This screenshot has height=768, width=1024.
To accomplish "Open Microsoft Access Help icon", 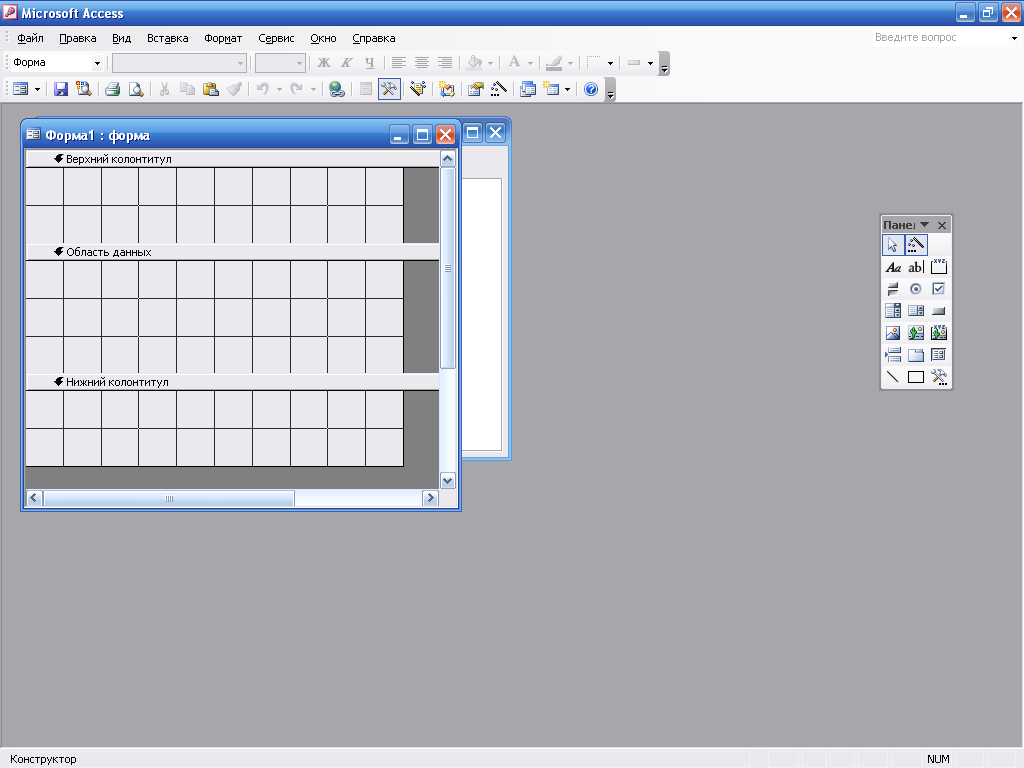I will tap(591, 89).
